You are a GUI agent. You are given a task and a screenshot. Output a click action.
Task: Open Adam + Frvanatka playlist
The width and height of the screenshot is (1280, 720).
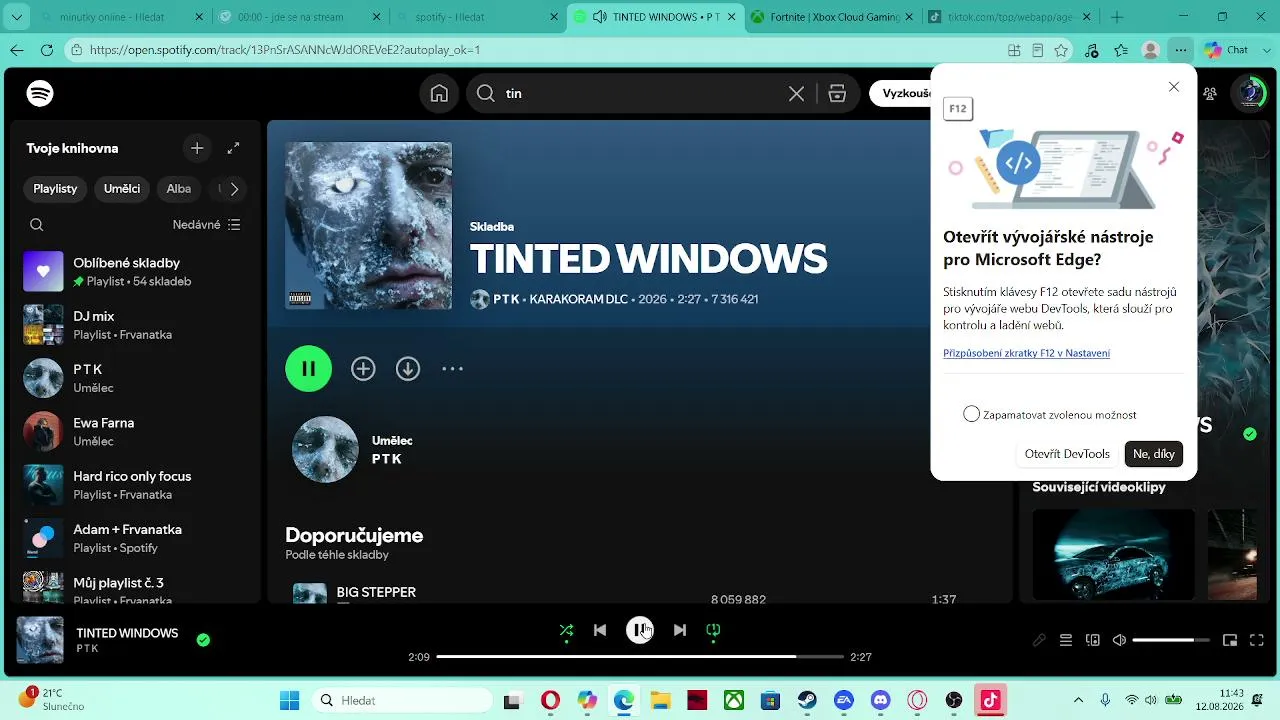(x=134, y=538)
